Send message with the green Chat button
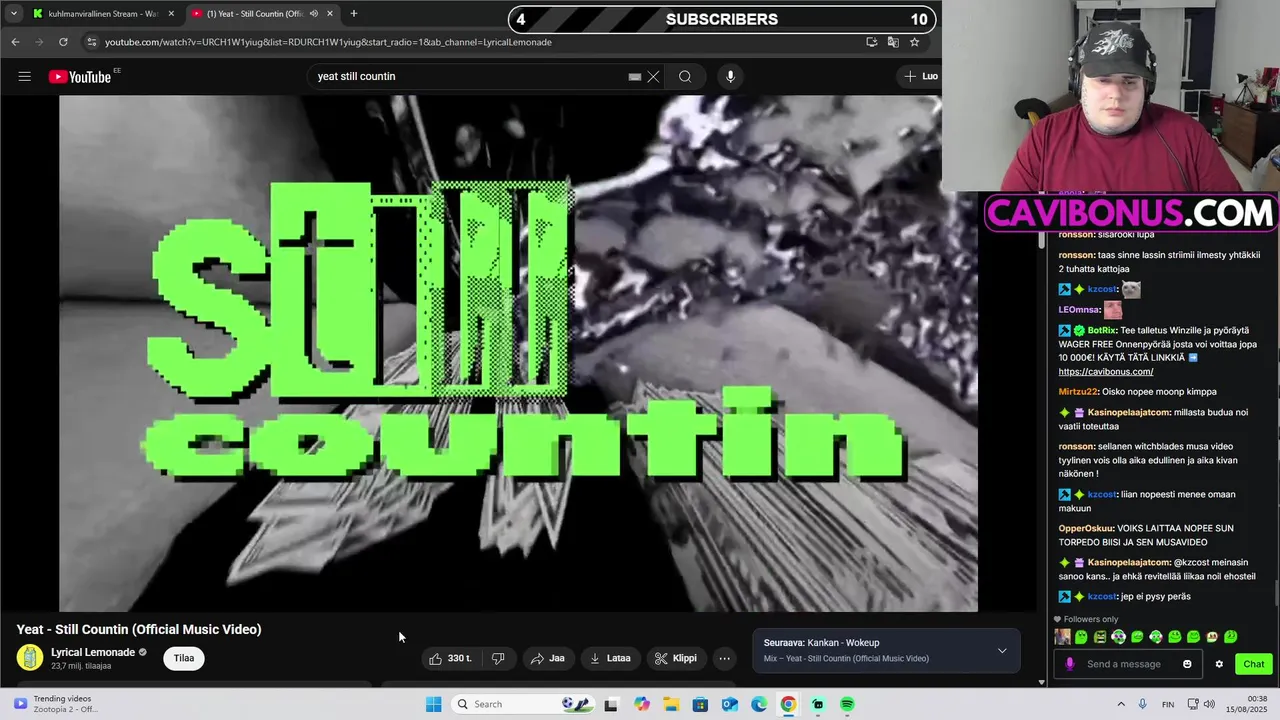 [1254, 664]
